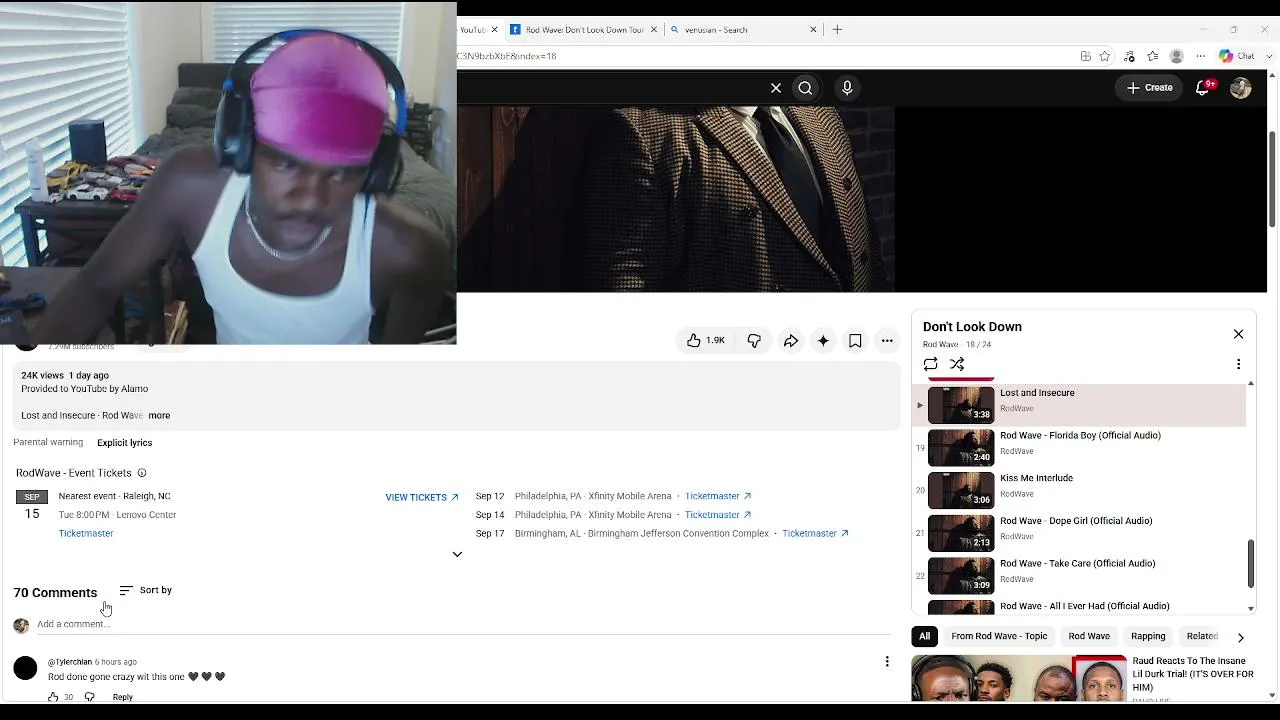Open the Raud Reacts Lil Durk Trial video
The image size is (1280, 720).
click(1083, 678)
